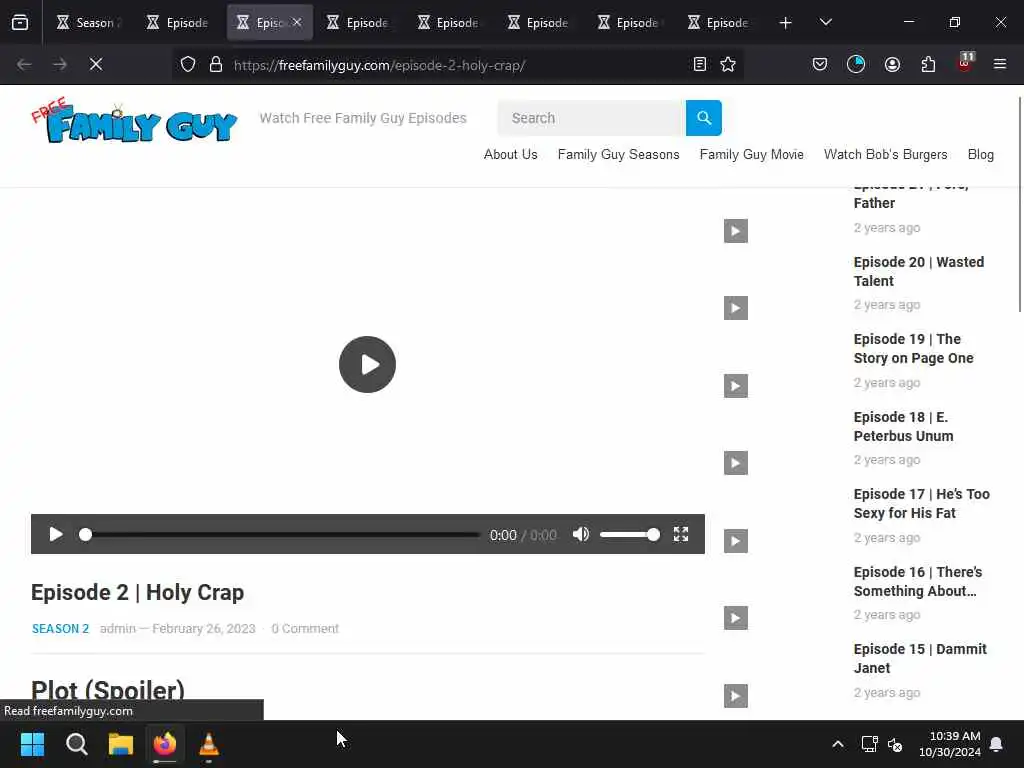The width and height of the screenshot is (1024, 768).
Task: Click the Firefox taskbar icon
Action: coord(165,744)
